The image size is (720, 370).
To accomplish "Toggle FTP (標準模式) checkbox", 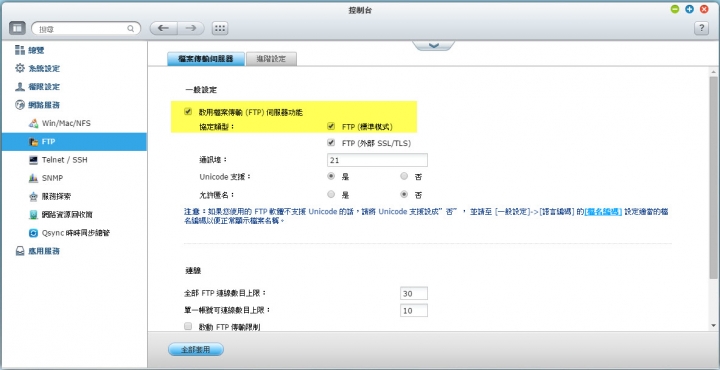I will click(x=331, y=126).
